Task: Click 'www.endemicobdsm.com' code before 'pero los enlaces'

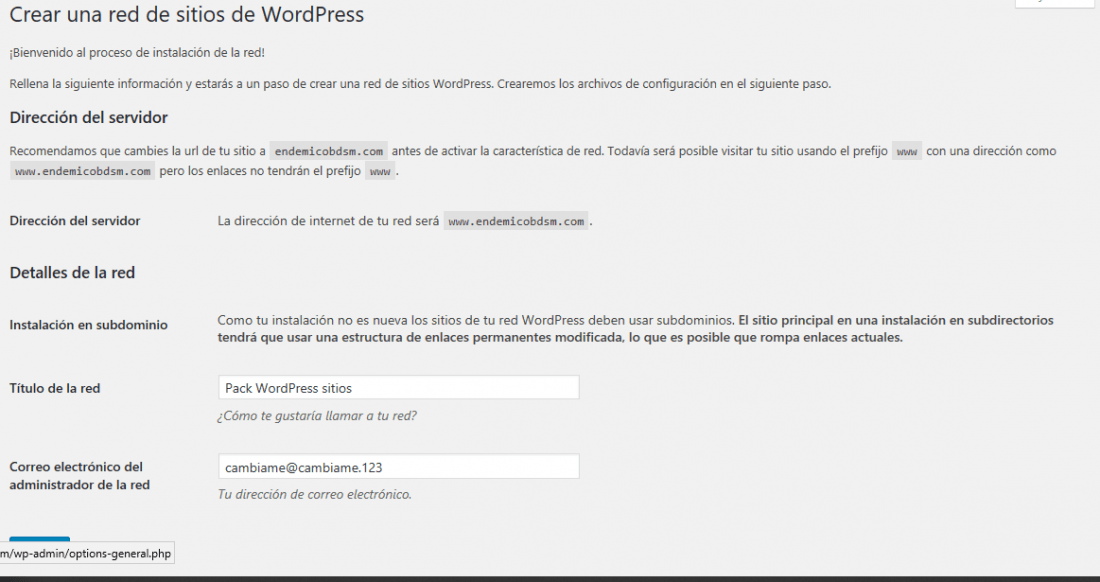Action: click(x=83, y=171)
